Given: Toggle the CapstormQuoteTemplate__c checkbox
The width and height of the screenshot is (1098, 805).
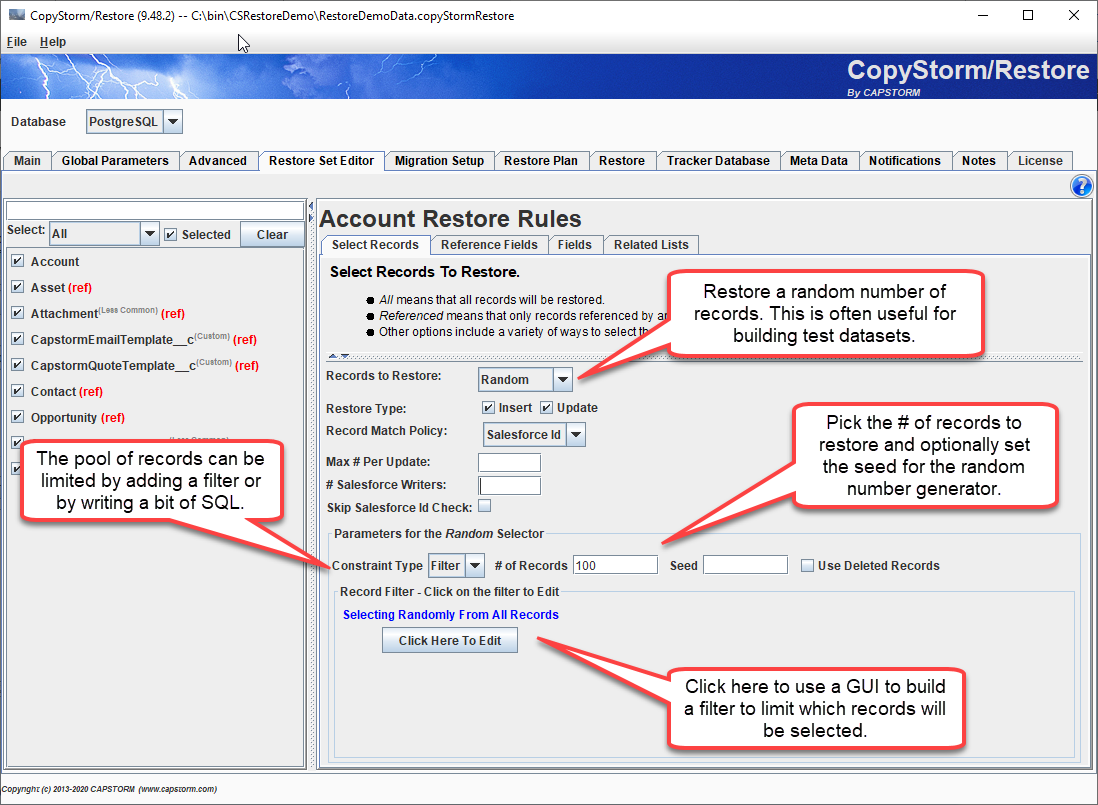Looking at the screenshot, I should 18,365.
